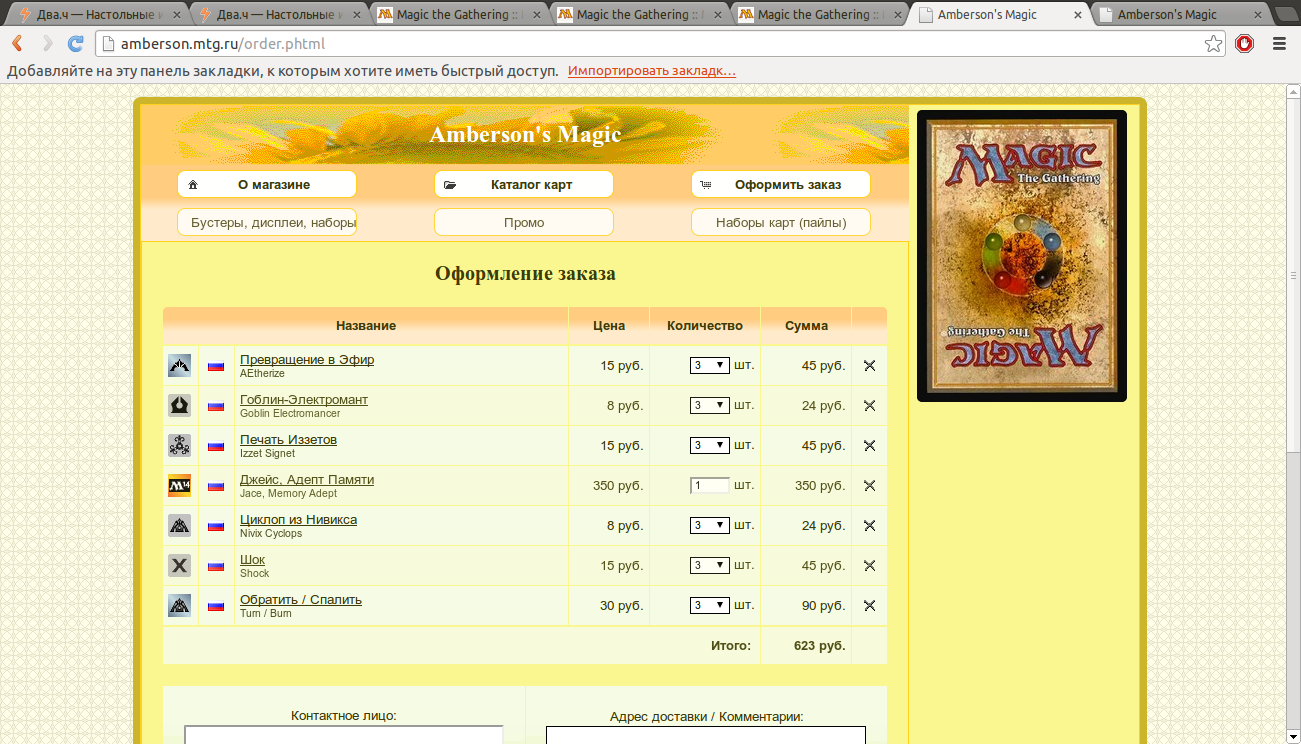The height and width of the screenshot is (744, 1301).
Task: Open quantity dropdown for Гоблин-Электромант
Action: 709,406
